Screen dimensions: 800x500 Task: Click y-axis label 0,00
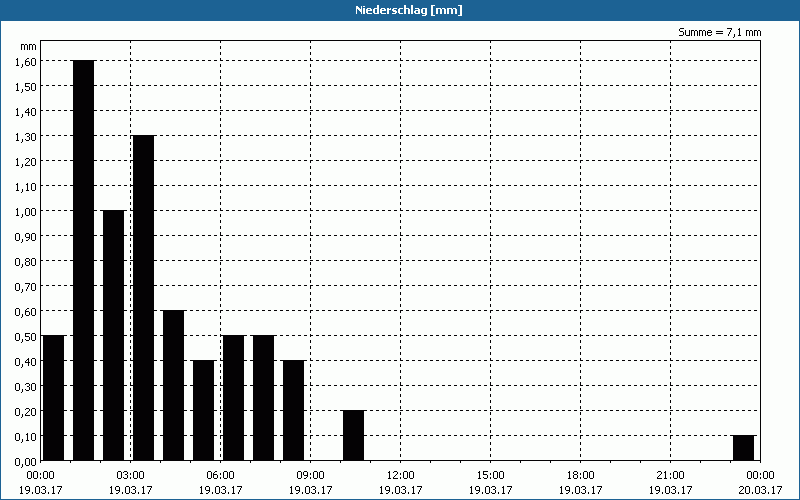point(26,461)
